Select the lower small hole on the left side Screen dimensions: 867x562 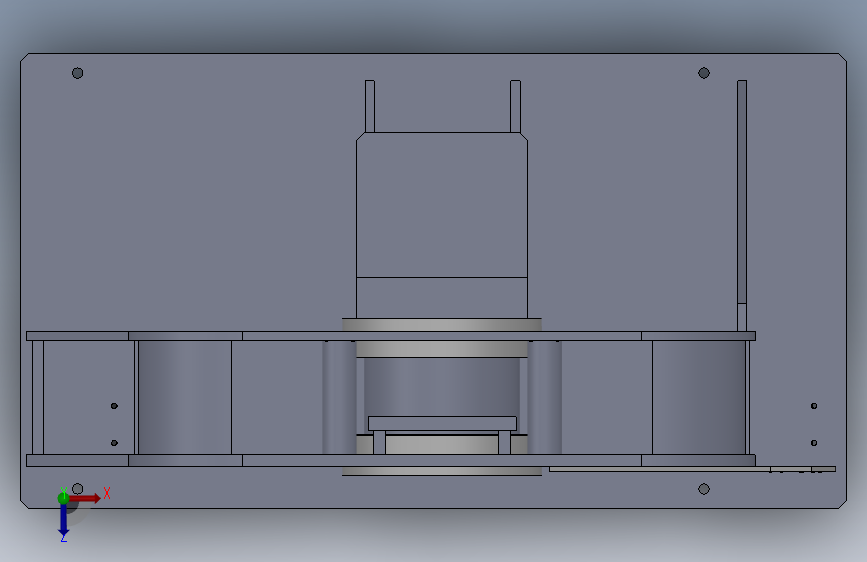point(114,443)
